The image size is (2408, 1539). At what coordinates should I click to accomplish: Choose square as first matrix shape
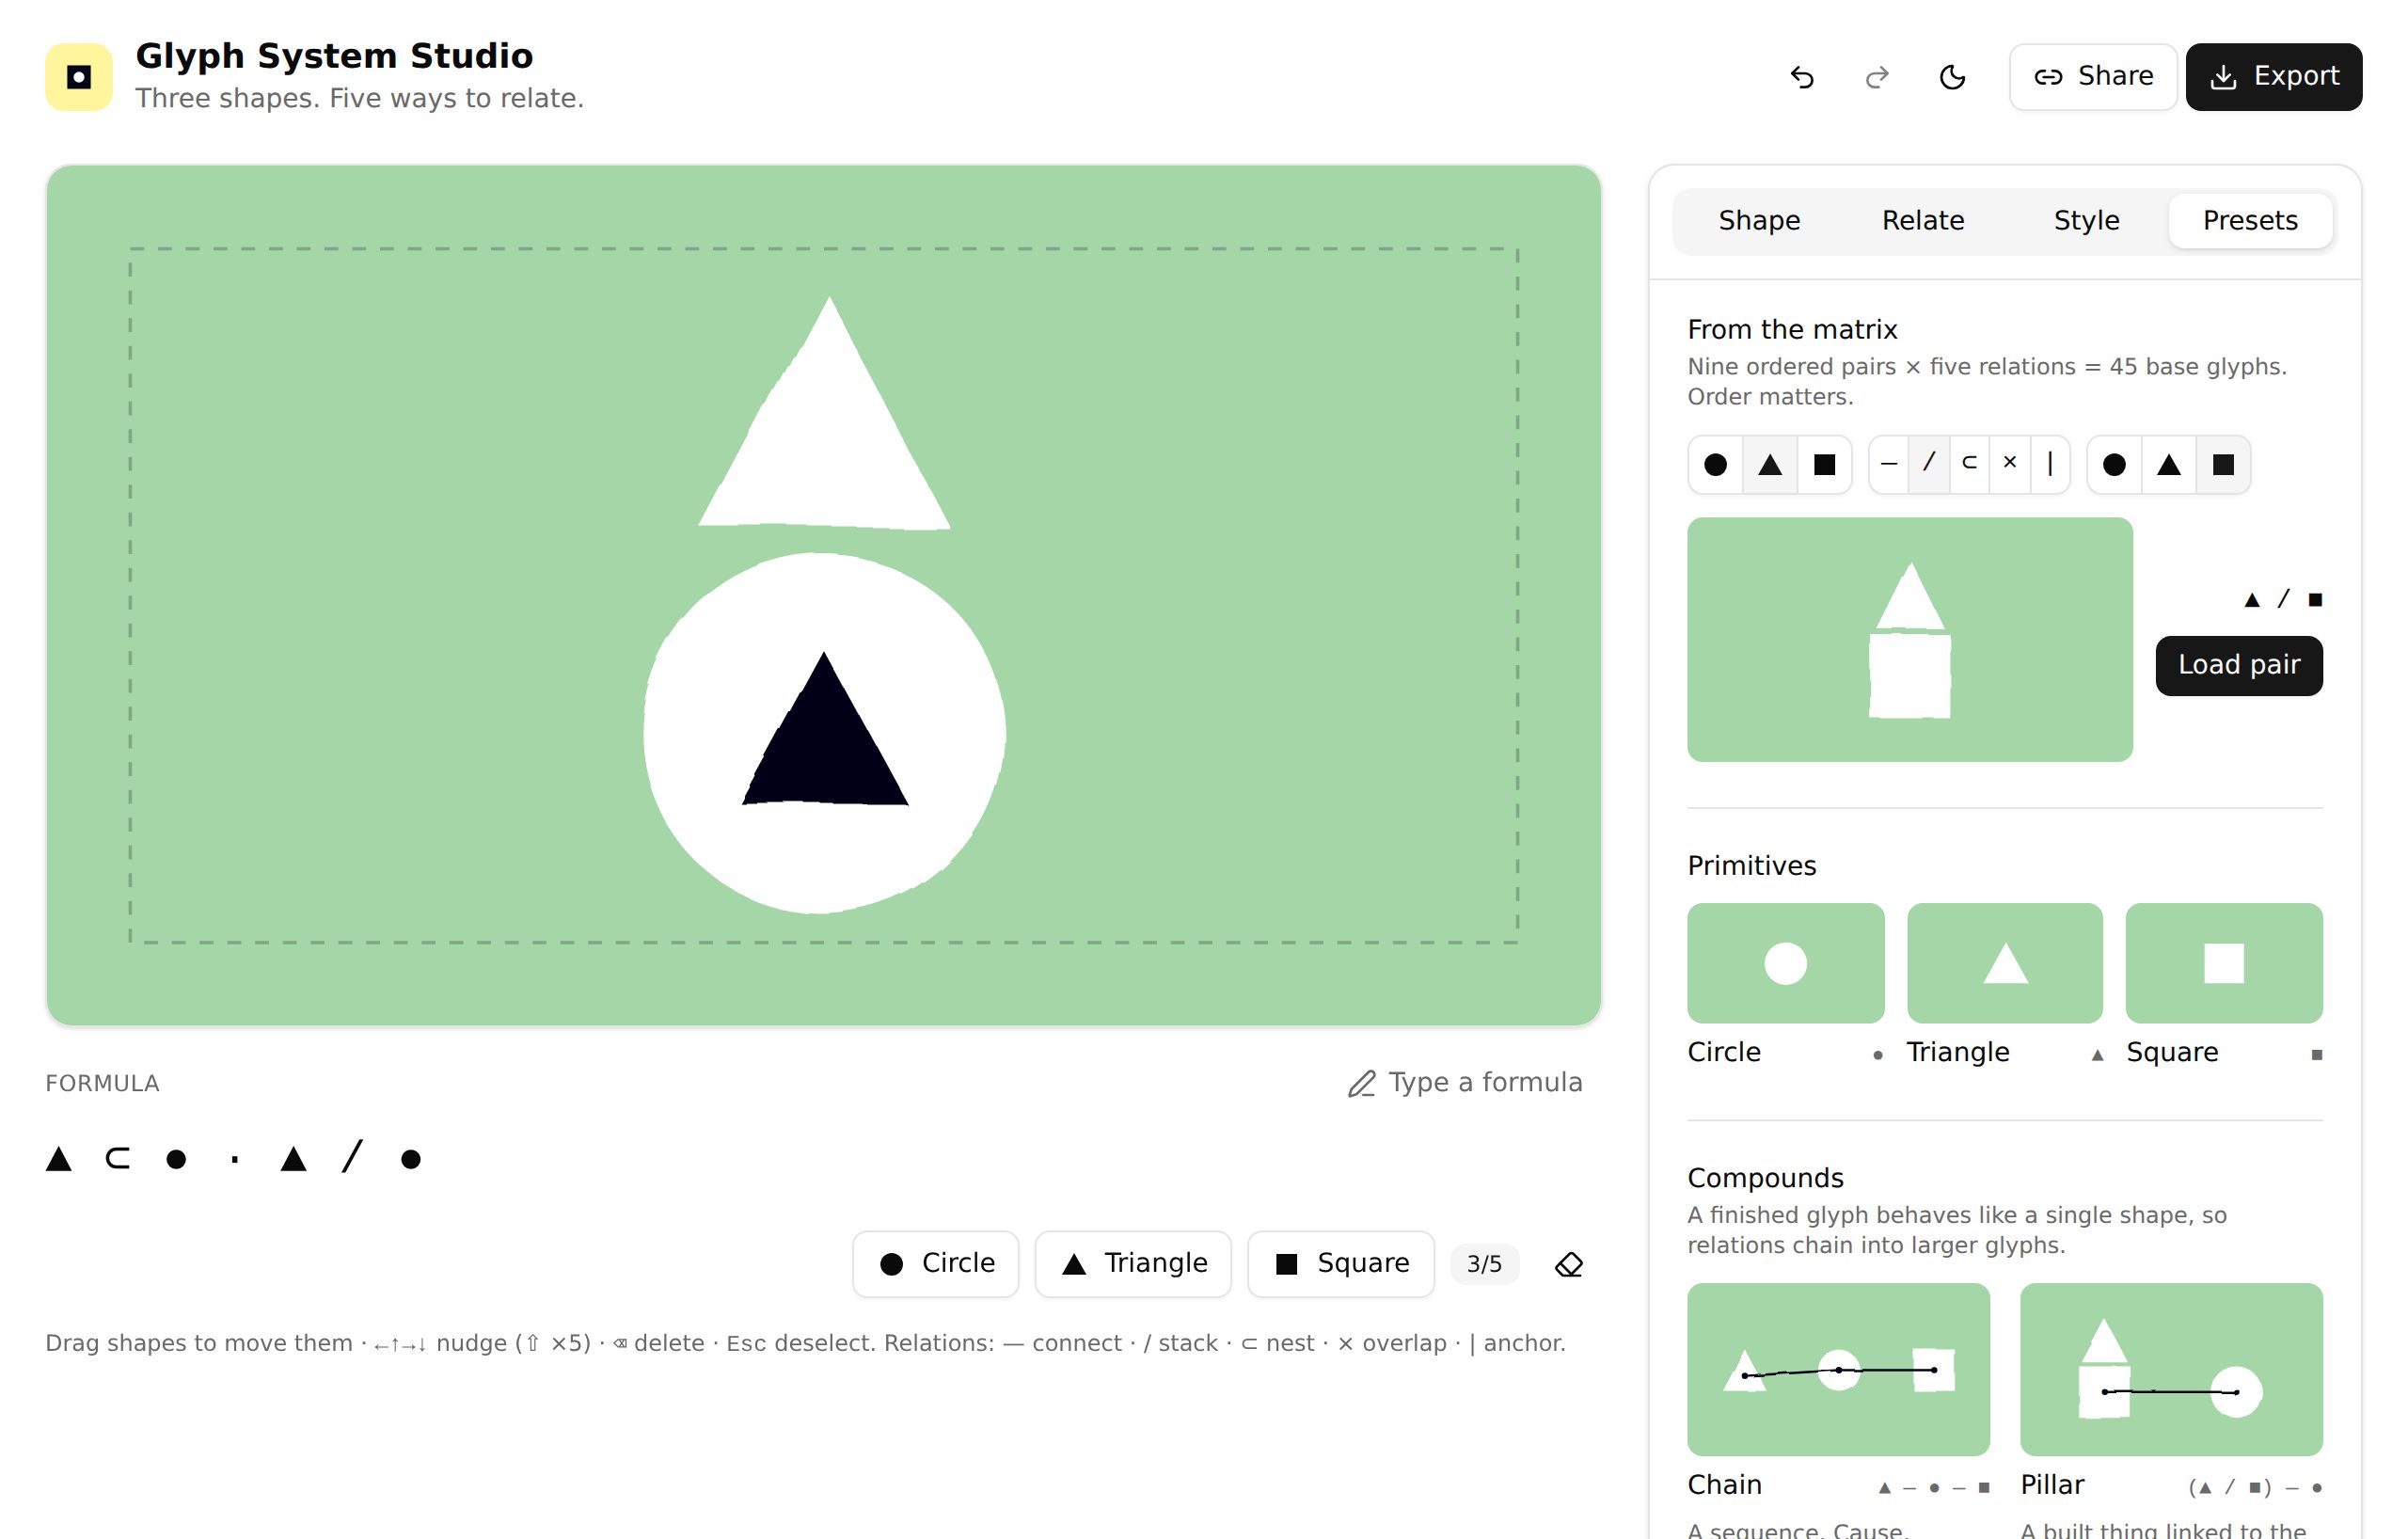[x=1825, y=465]
